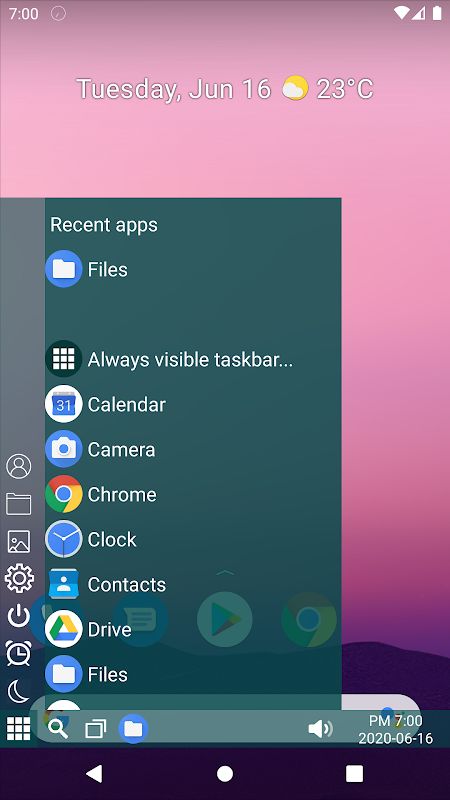
Task: Open the Drive app icon
Action: tap(64, 629)
